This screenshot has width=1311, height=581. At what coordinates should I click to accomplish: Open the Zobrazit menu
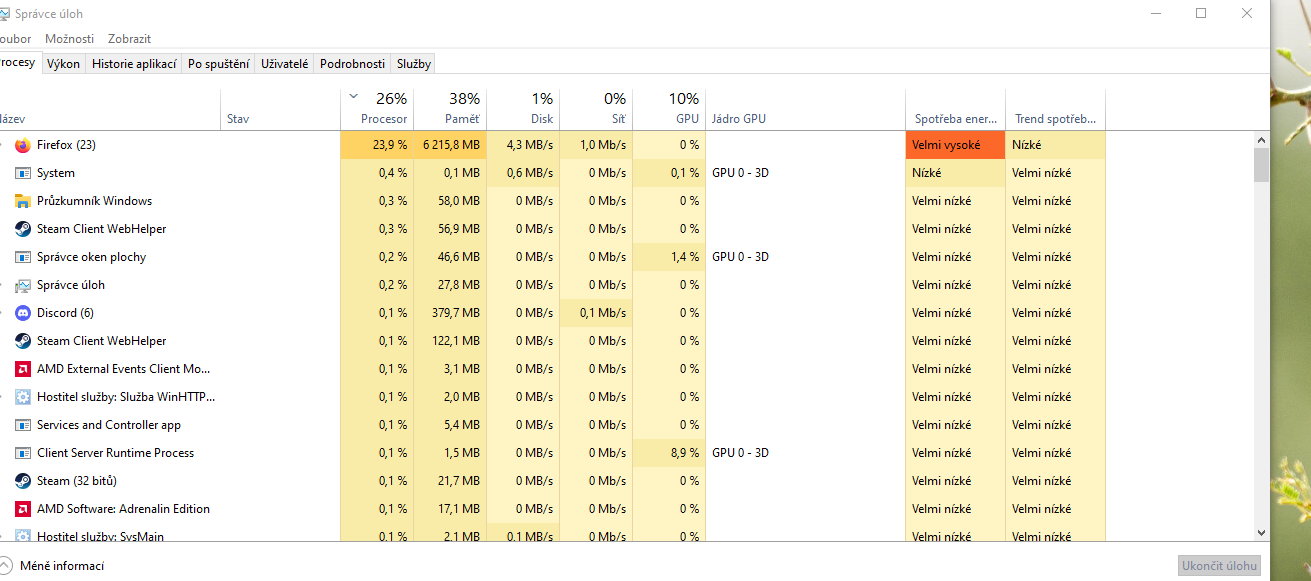coord(129,39)
